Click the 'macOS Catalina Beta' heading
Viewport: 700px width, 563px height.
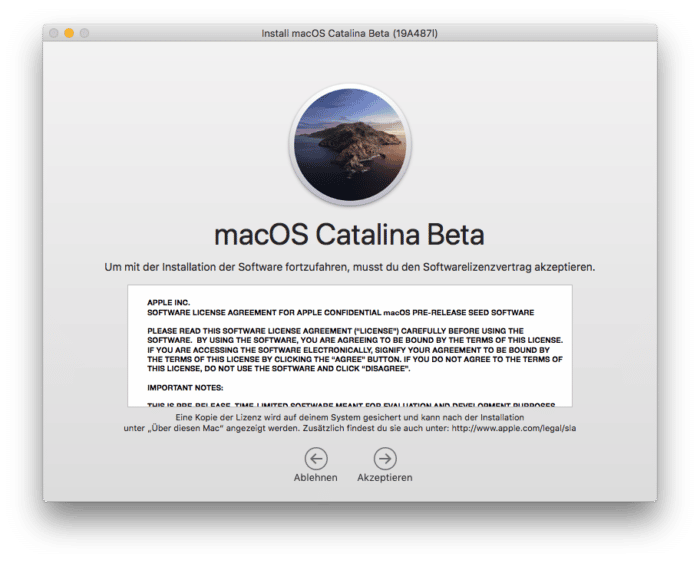click(x=350, y=234)
